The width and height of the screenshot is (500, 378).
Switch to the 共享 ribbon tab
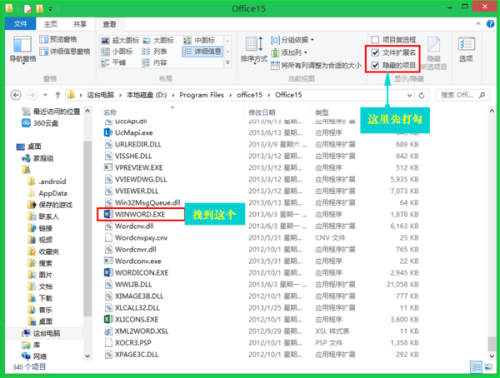coord(79,24)
